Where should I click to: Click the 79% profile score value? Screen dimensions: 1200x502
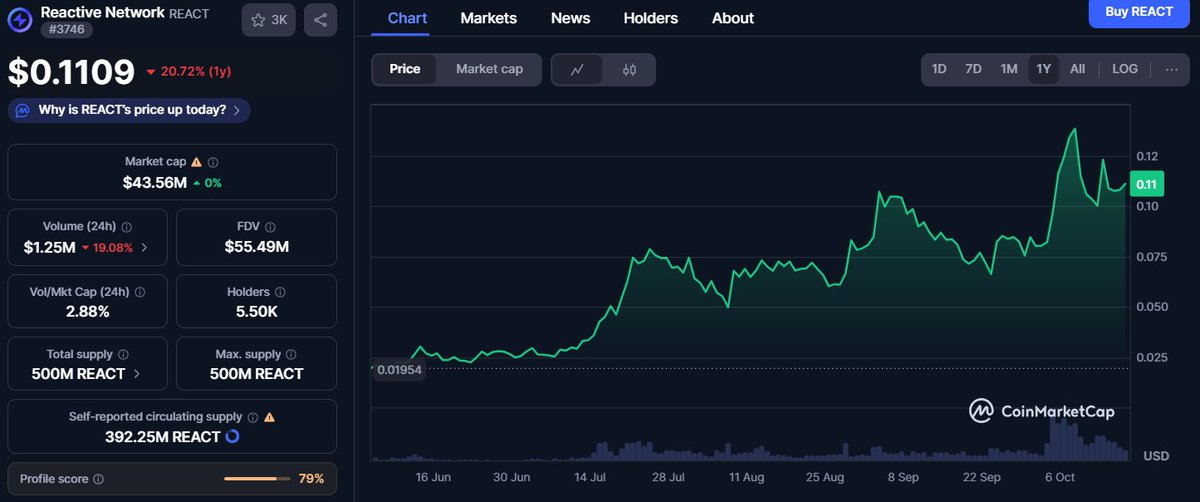pos(311,479)
